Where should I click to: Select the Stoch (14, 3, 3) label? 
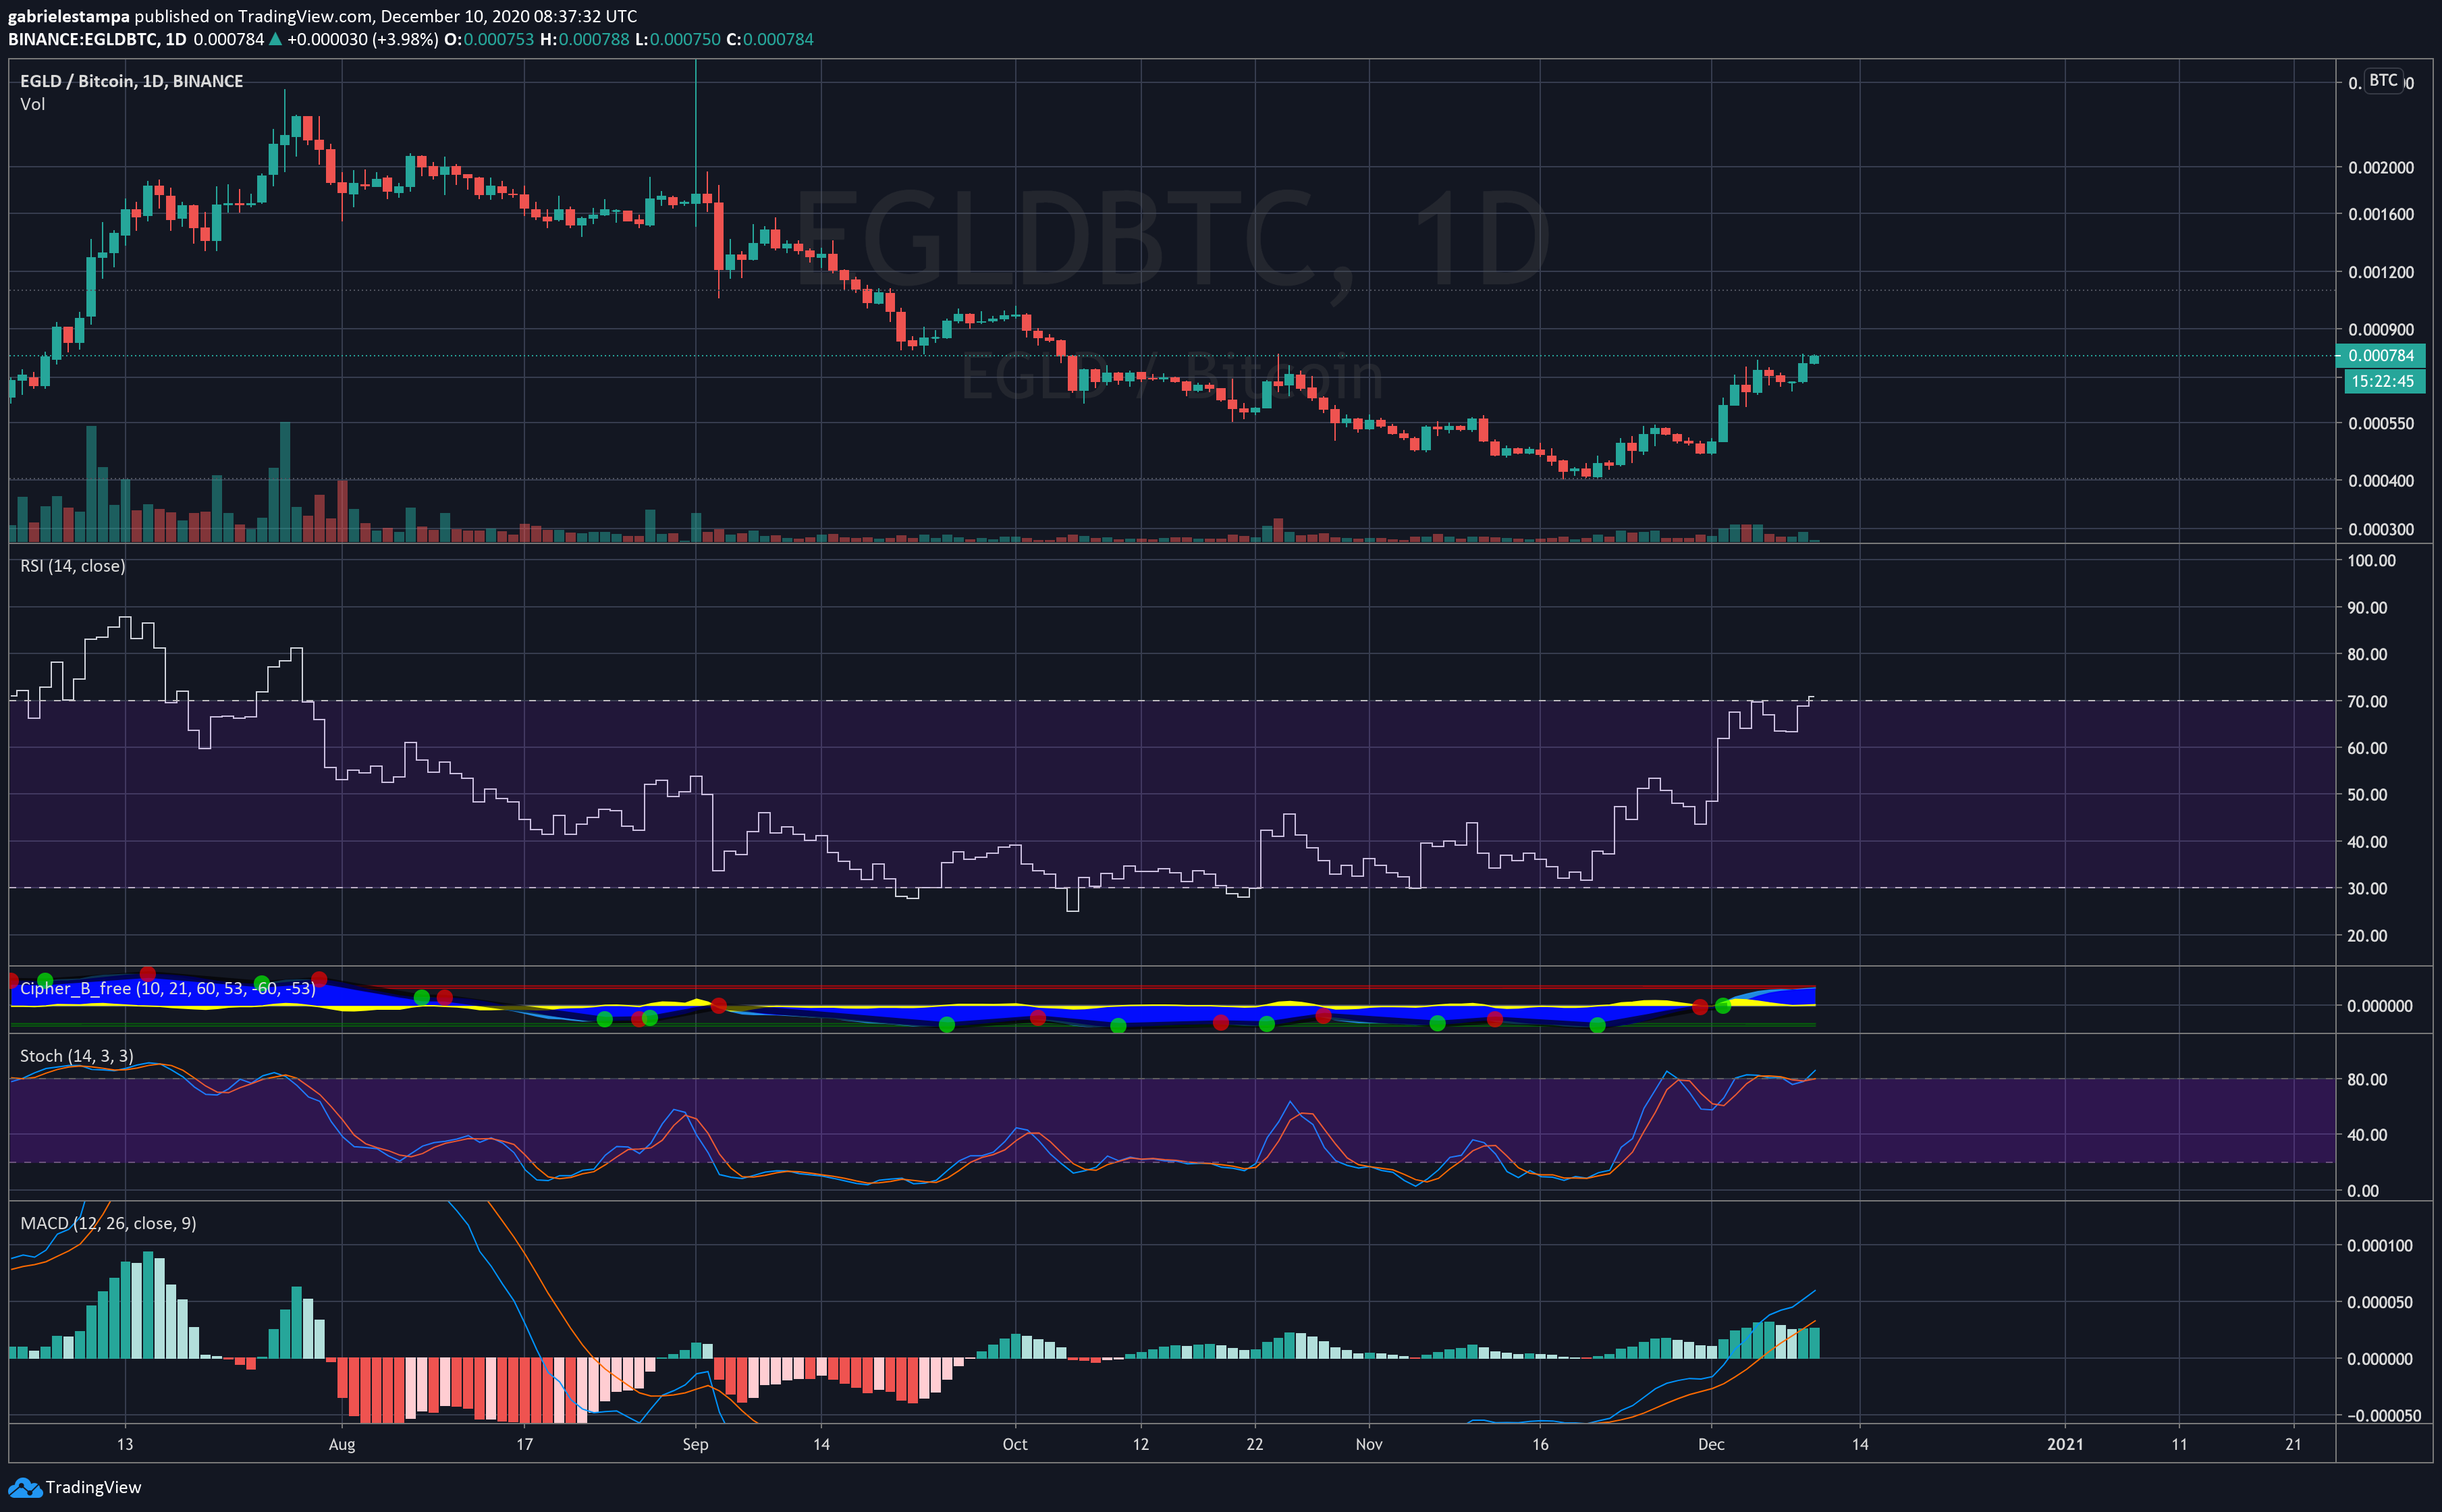point(76,1056)
